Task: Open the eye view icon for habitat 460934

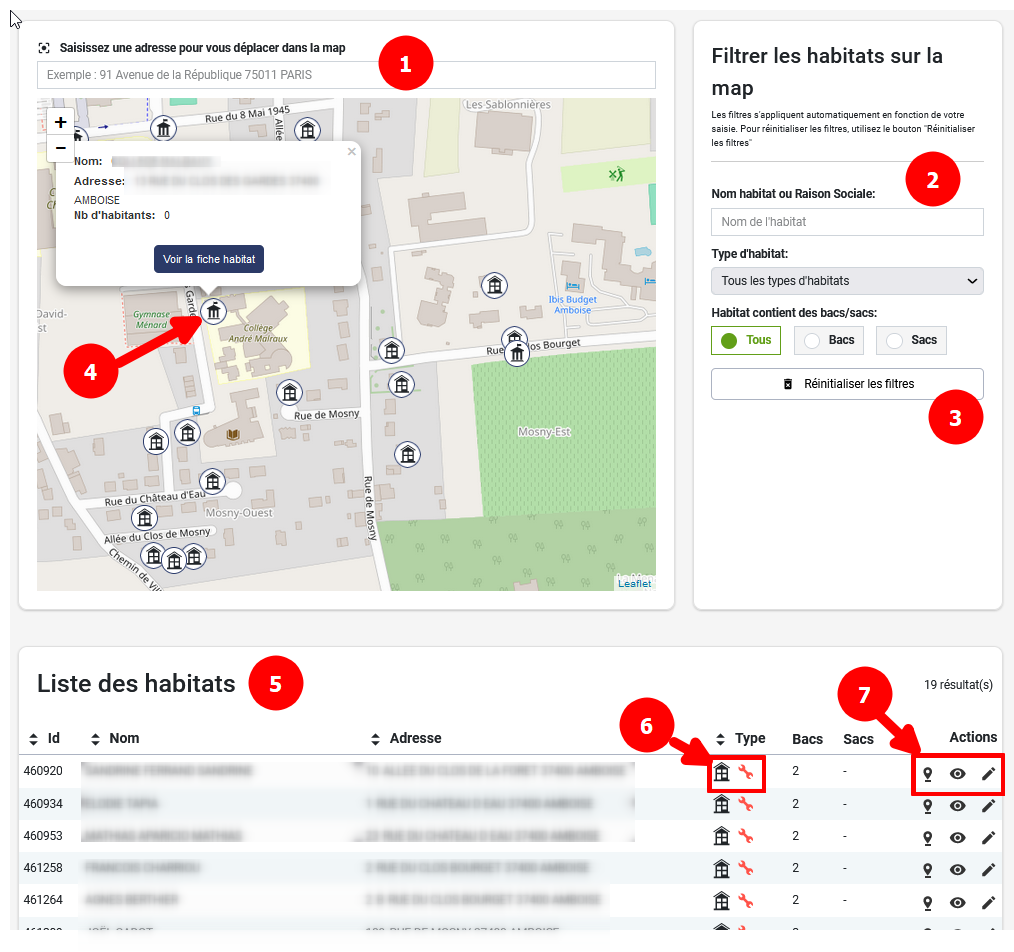Action: pyautogui.click(x=957, y=806)
